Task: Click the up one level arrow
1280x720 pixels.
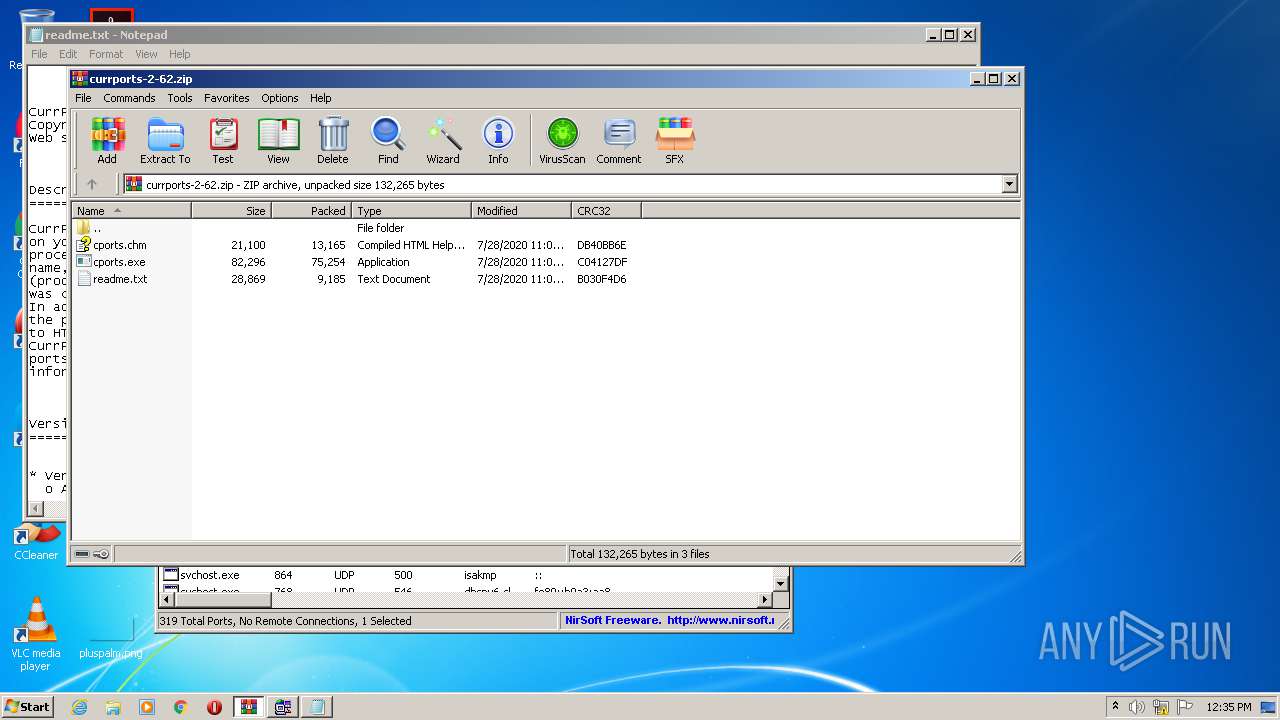Action: point(92,184)
